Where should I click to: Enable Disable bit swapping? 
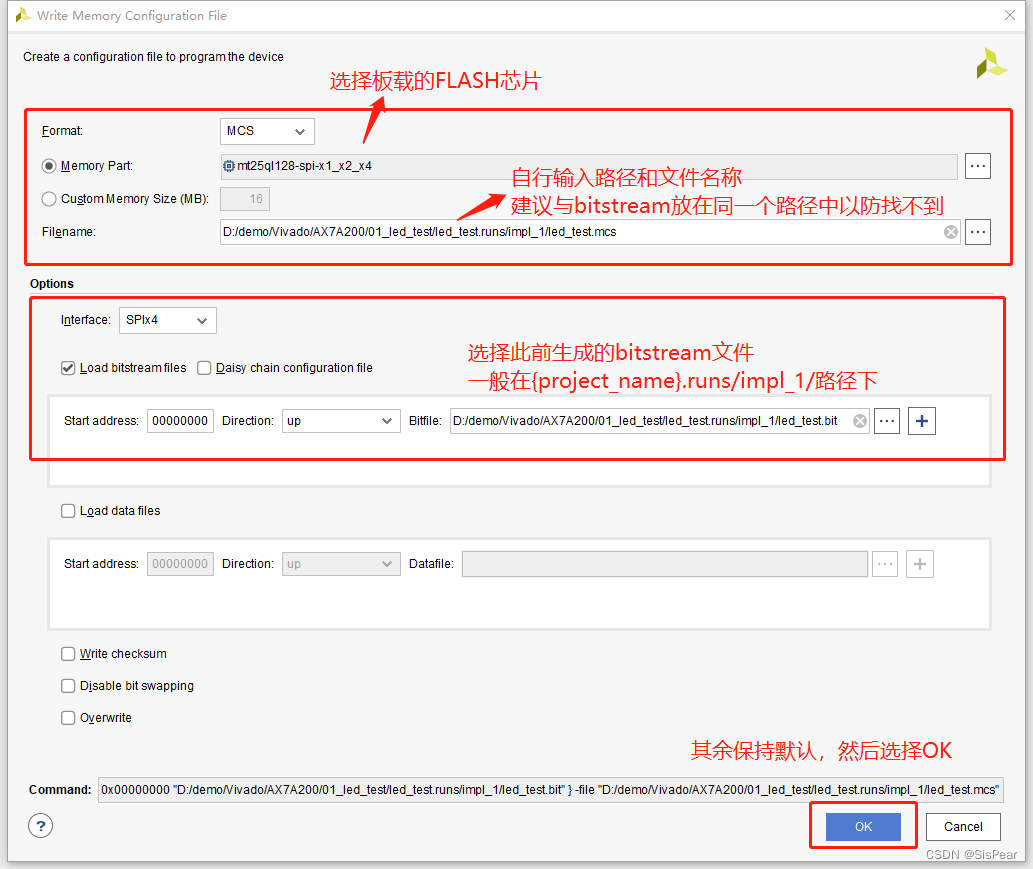67,685
